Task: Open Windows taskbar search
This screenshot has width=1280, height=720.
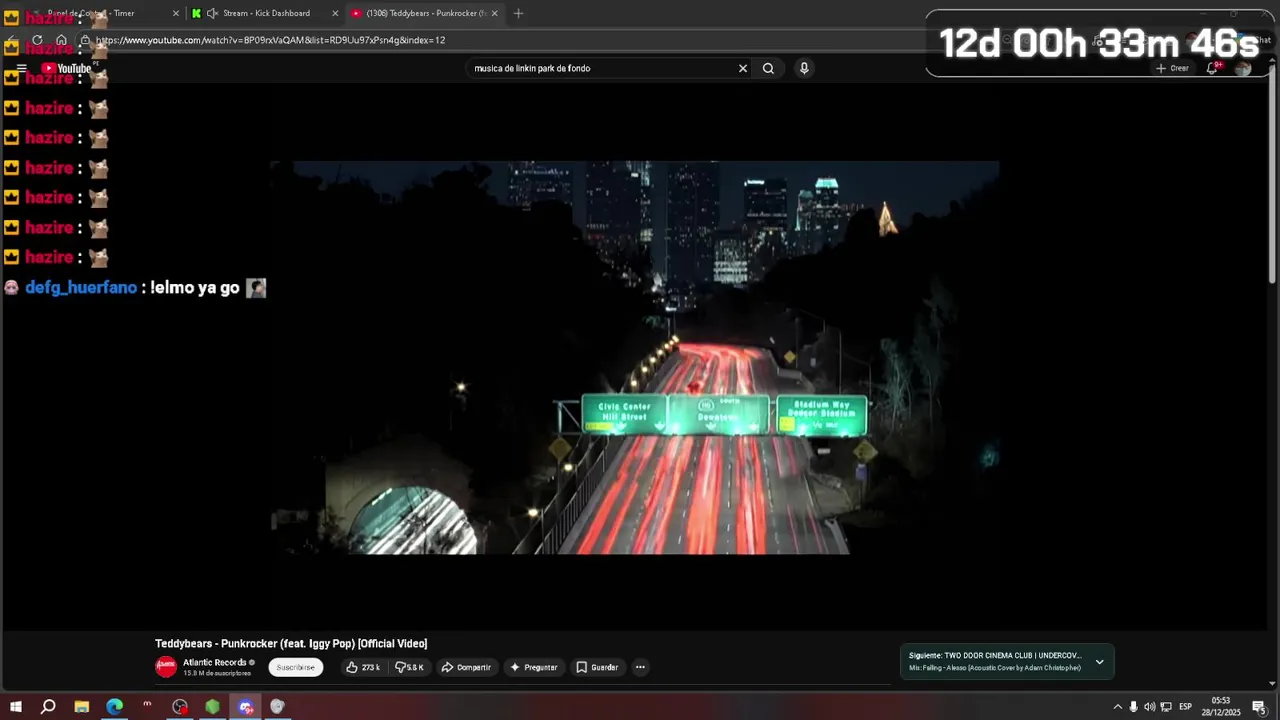Action: click(x=48, y=707)
